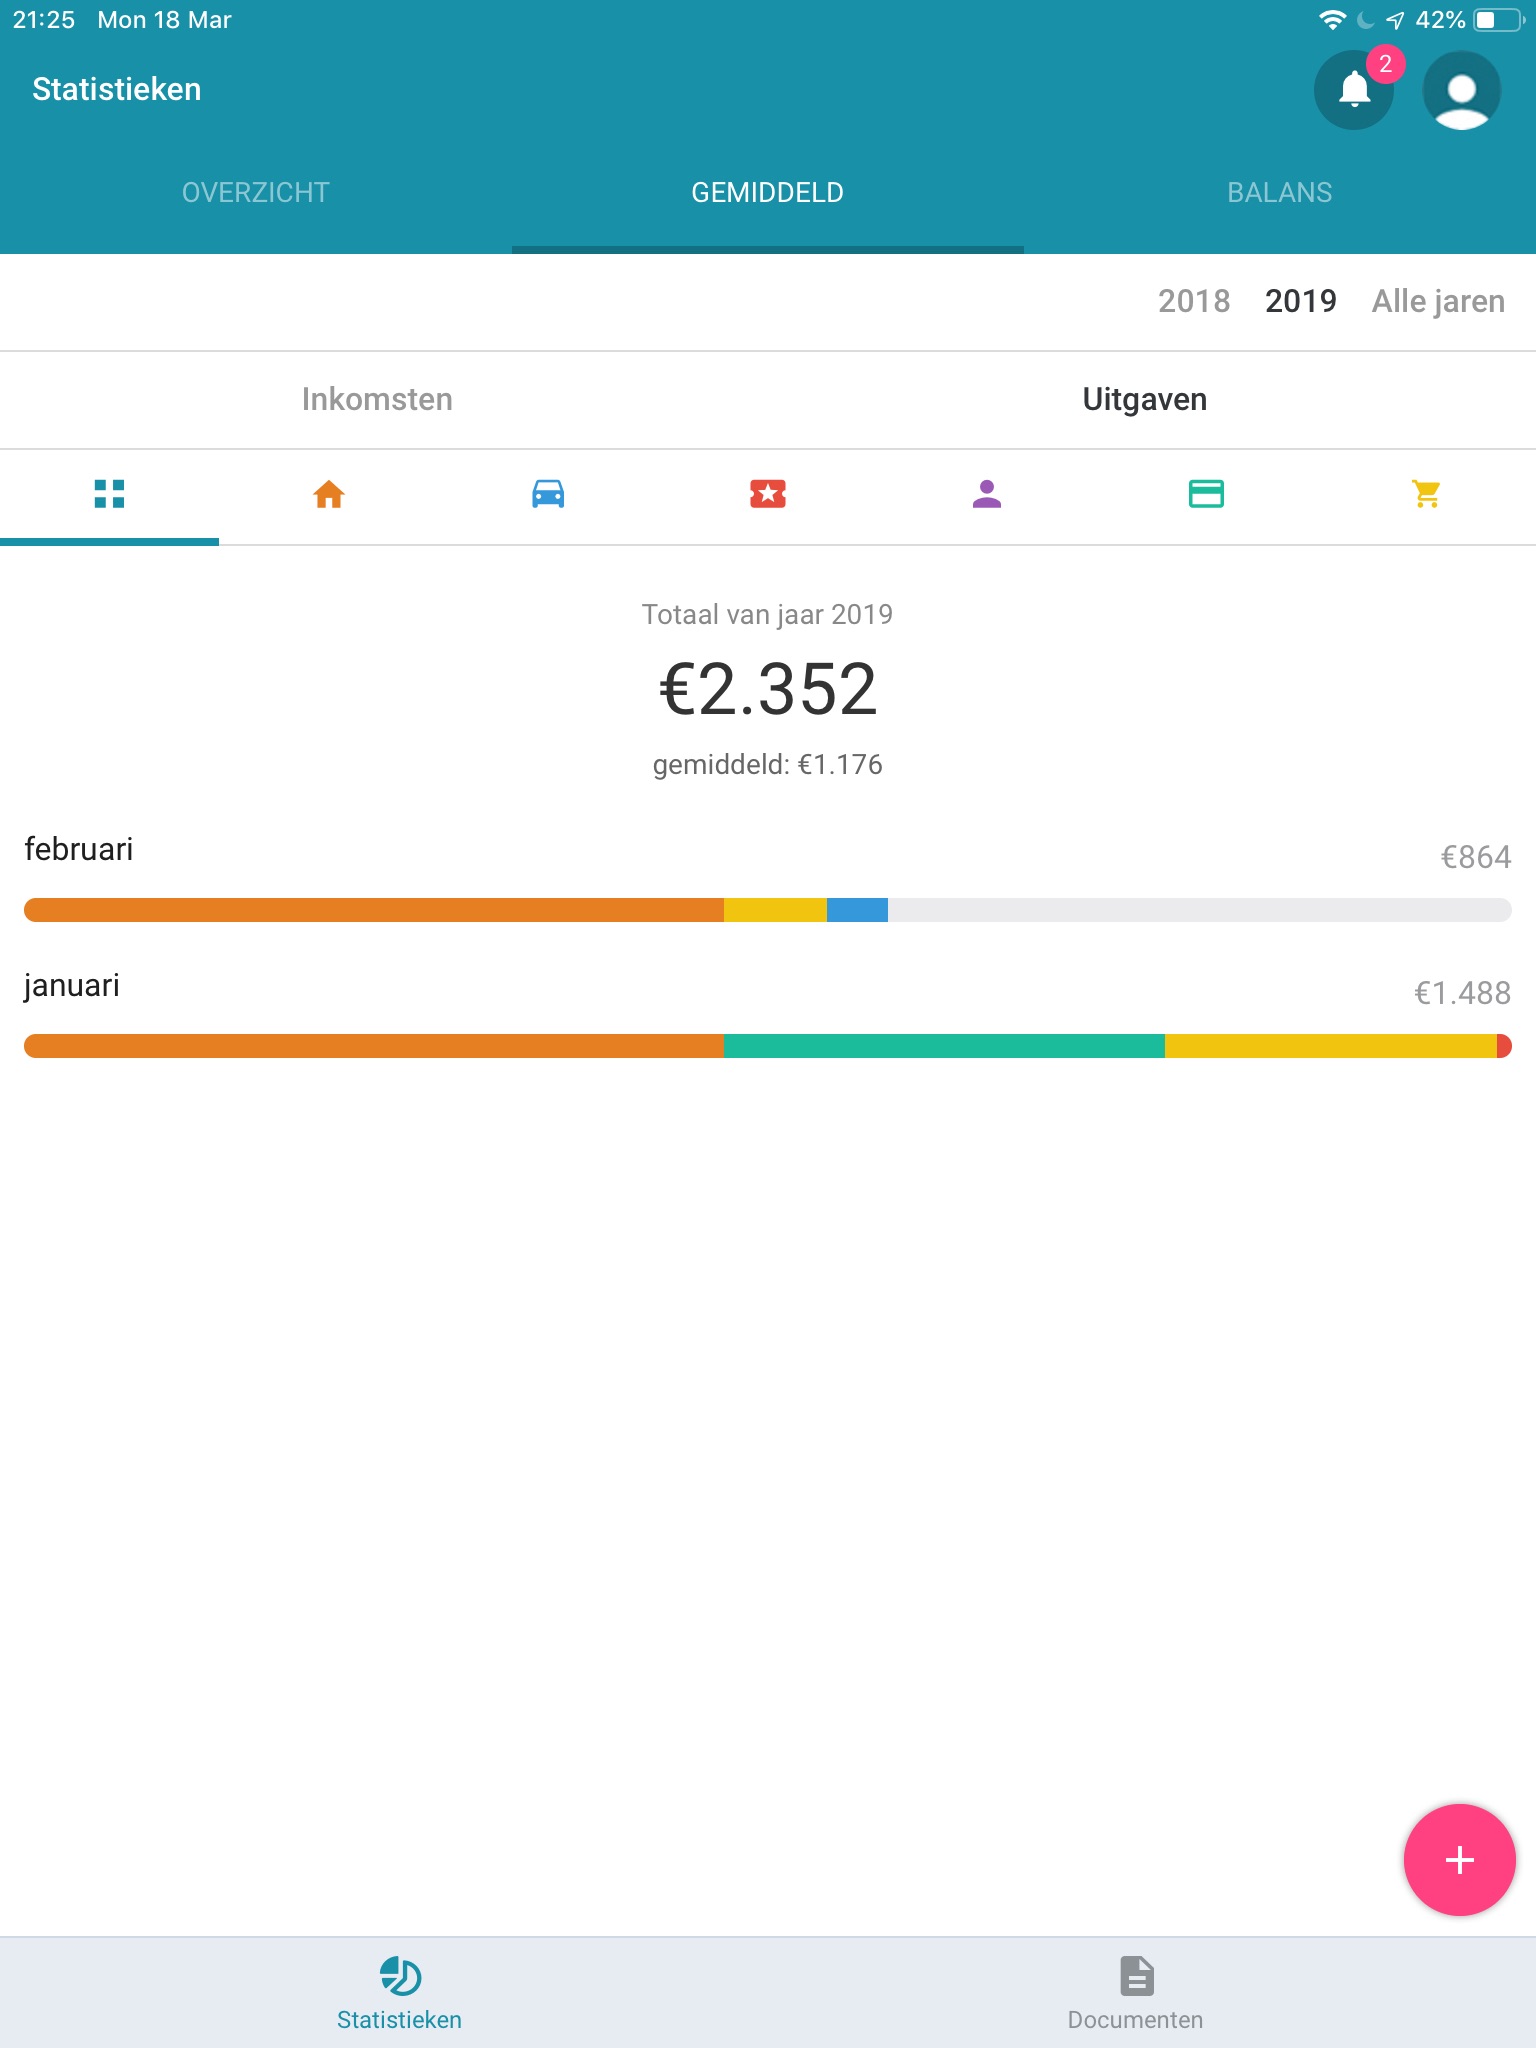Viewport: 1536px width, 2048px height.
Task: Switch to the BALANS tab
Action: coord(1280,192)
